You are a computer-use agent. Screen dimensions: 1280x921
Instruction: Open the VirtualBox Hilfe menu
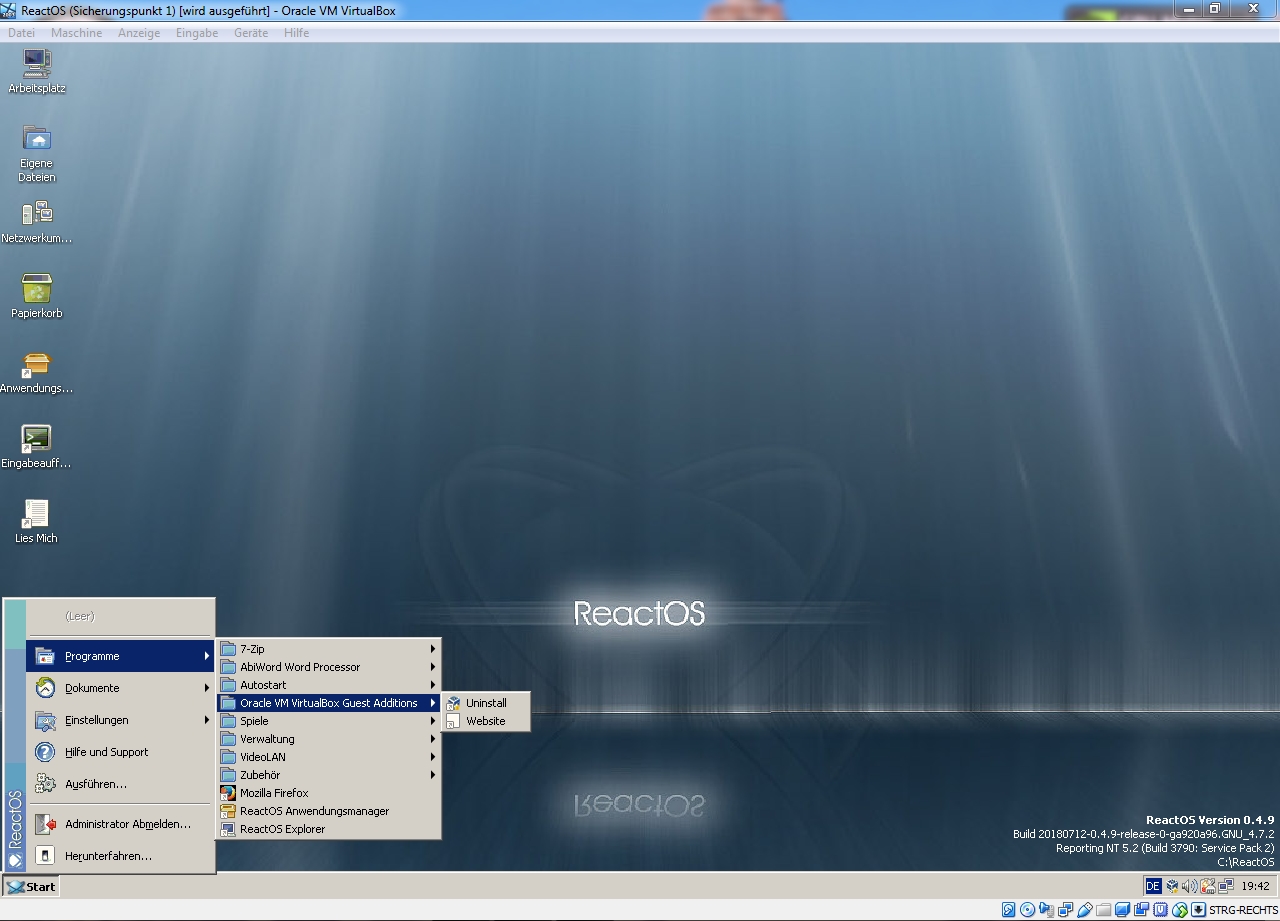click(x=297, y=33)
